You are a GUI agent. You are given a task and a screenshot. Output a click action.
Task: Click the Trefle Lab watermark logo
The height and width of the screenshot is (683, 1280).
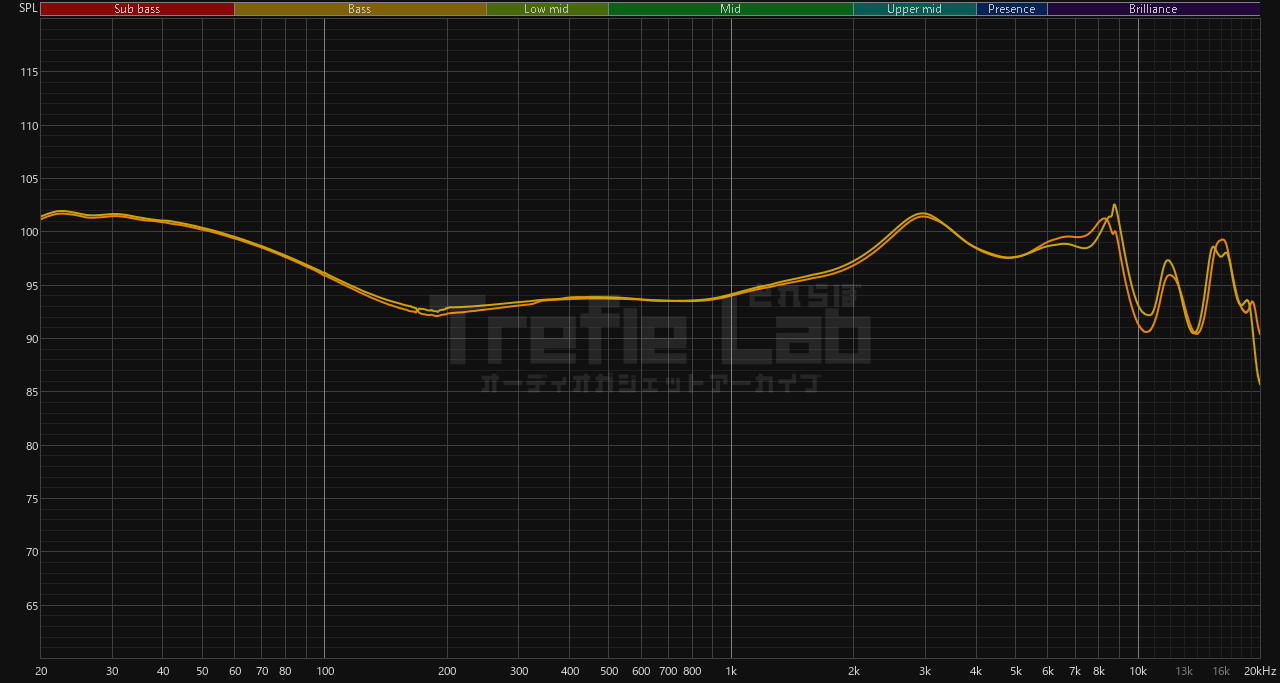(x=650, y=330)
